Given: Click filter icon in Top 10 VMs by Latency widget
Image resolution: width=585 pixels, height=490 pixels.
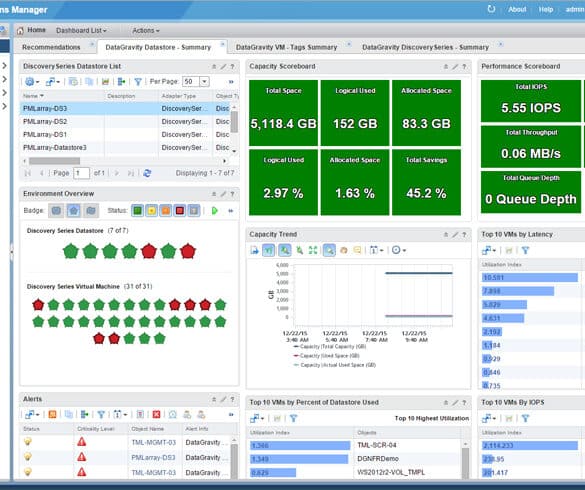Looking at the screenshot, I should pyautogui.click(x=526, y=250).
